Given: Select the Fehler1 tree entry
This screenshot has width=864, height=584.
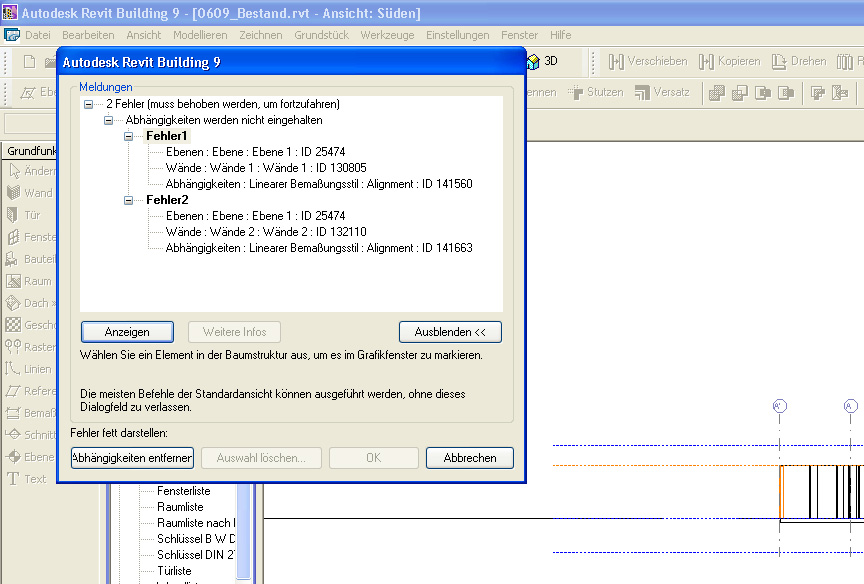Looking at the screenshot, I should [166, 136].
